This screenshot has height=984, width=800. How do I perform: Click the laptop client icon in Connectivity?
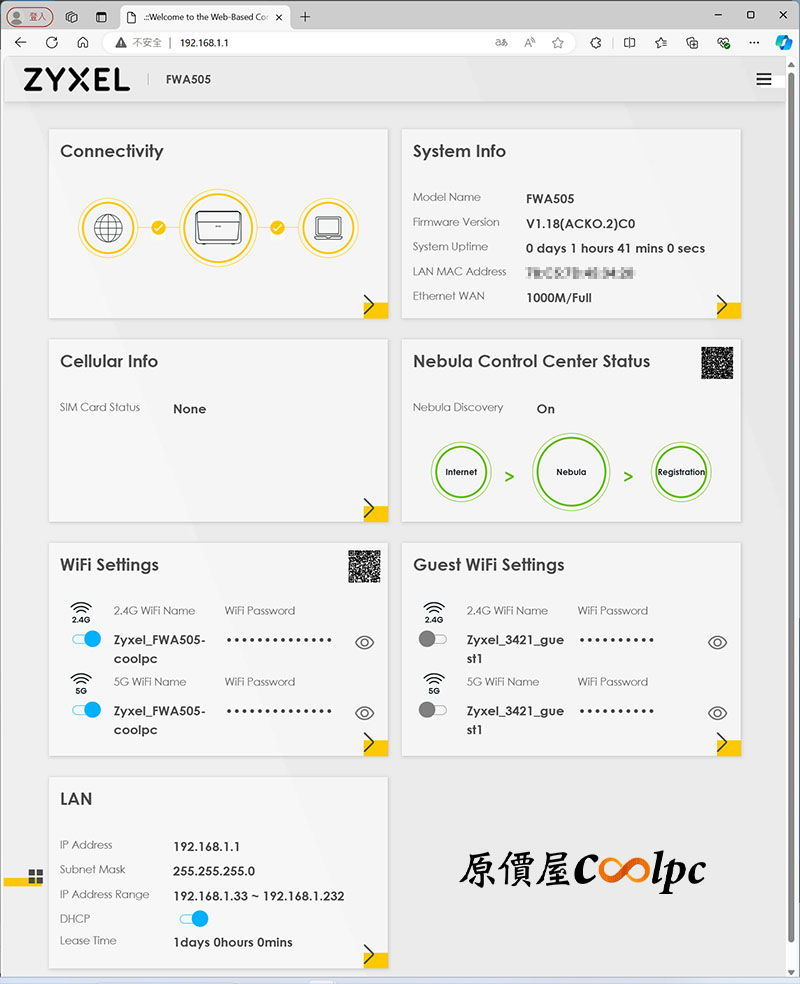(328, 228)
